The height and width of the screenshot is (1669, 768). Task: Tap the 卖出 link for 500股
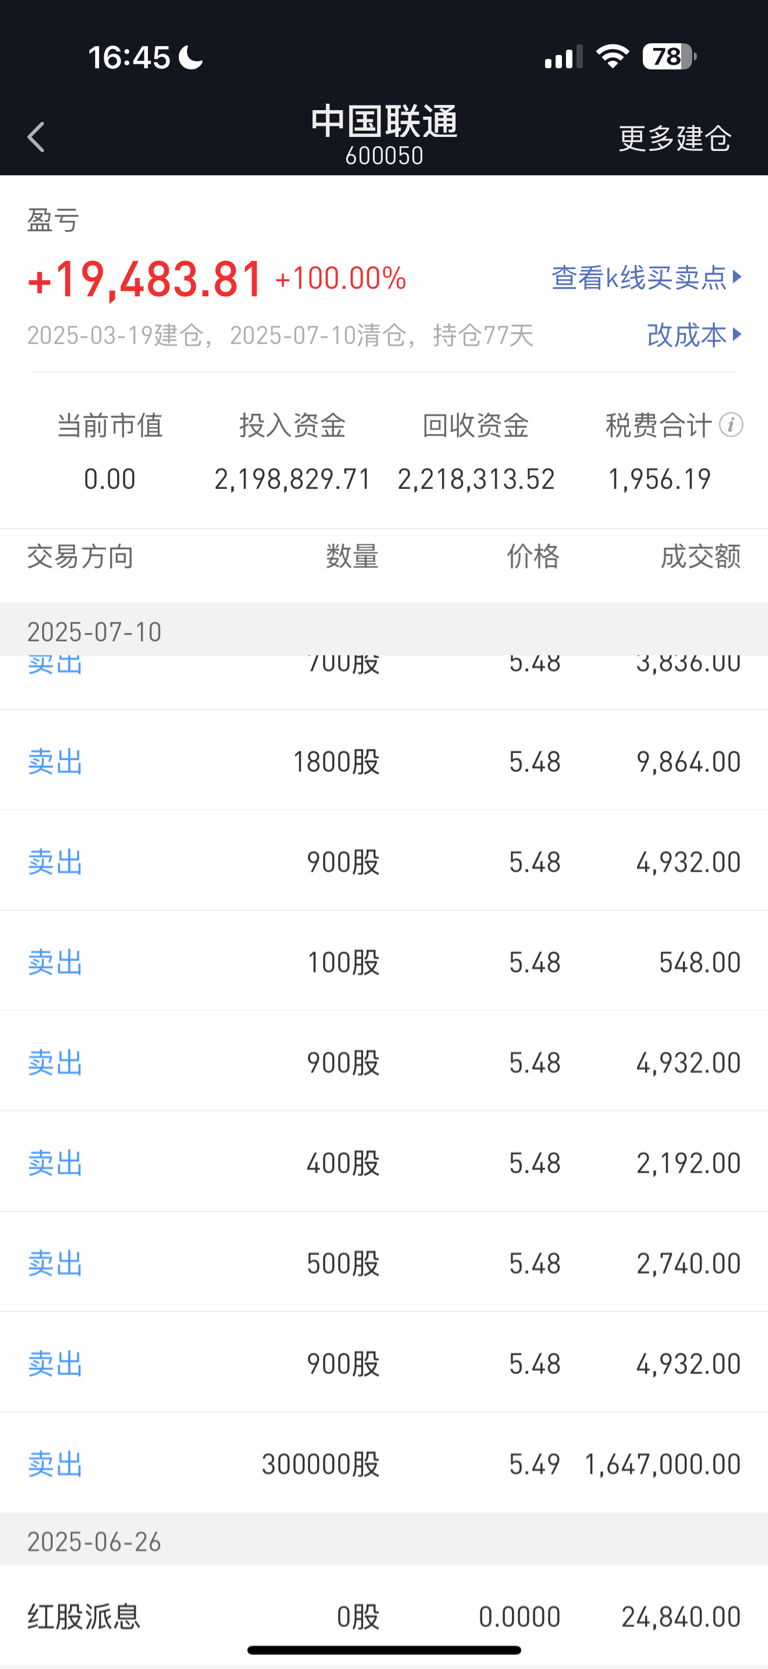pyautogui.click(x=55, y=1262)
